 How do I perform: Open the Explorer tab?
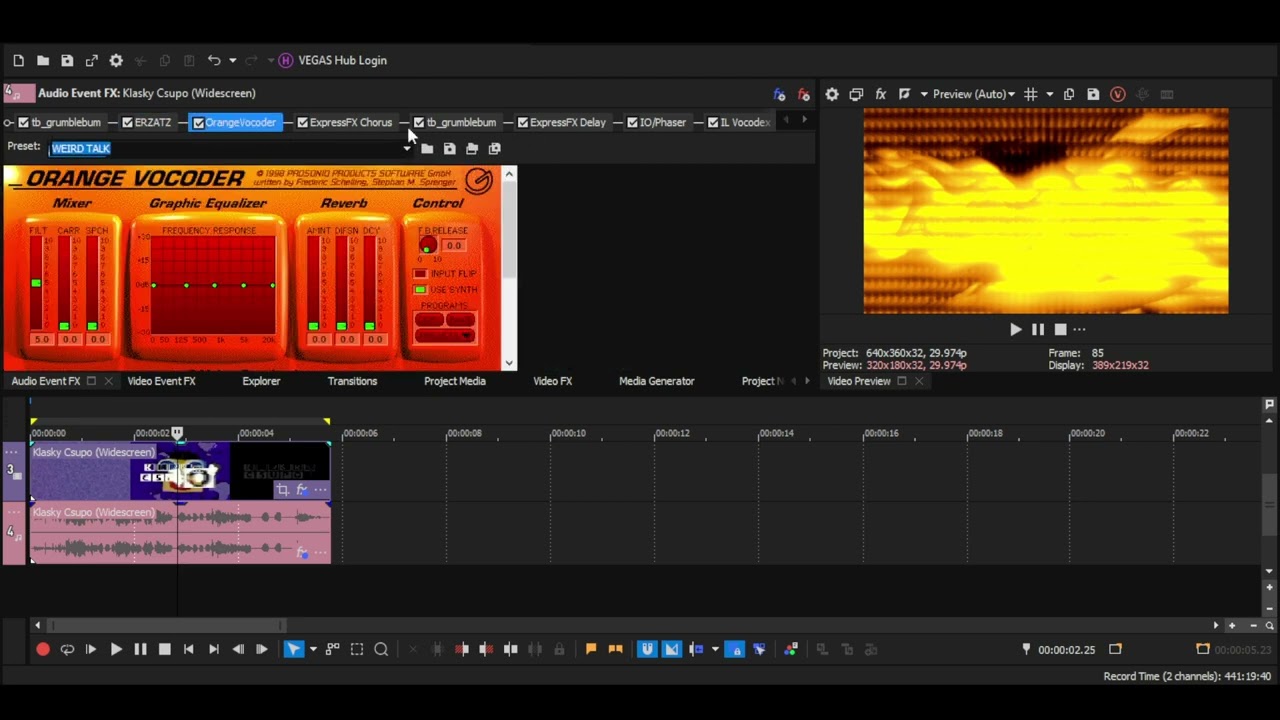[261, 381]
